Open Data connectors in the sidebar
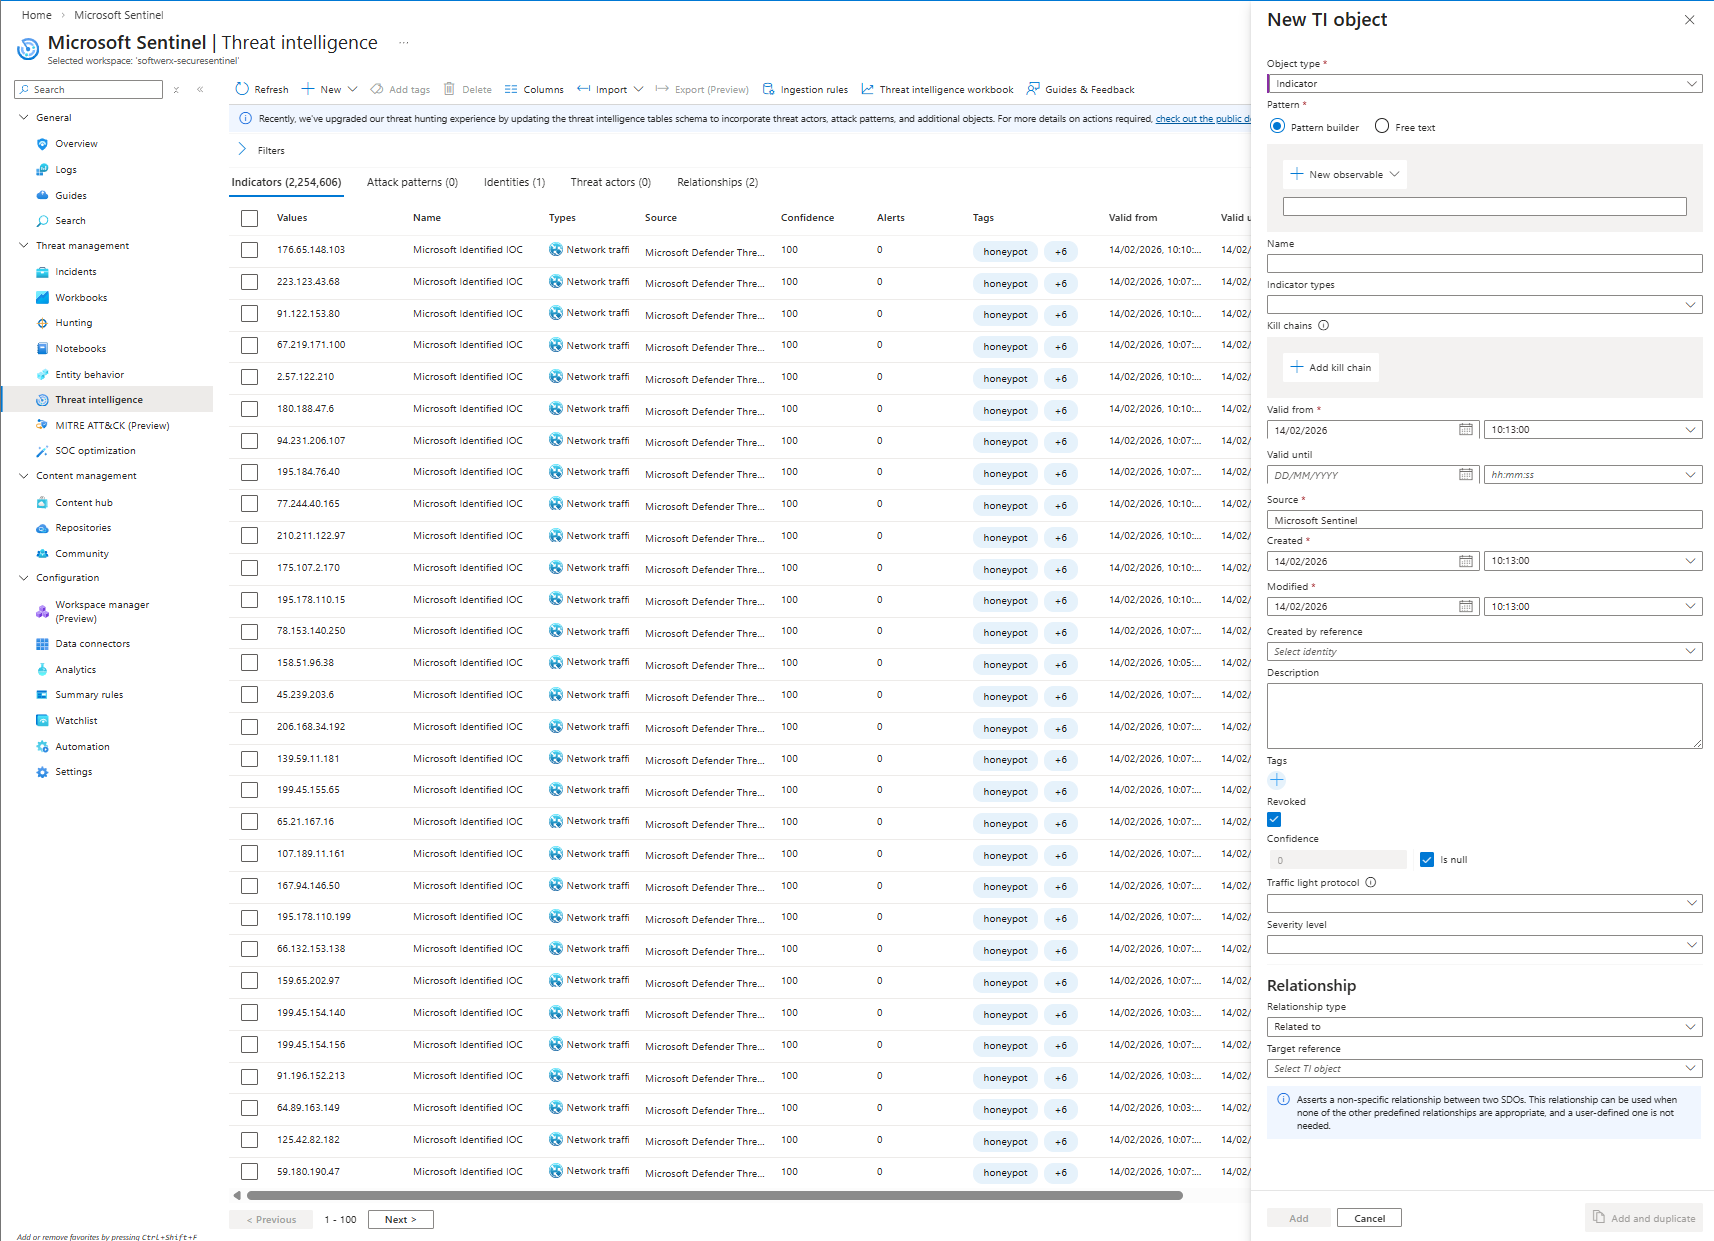This screenshot has height=1241, width=1714. [x=92, y=644]
